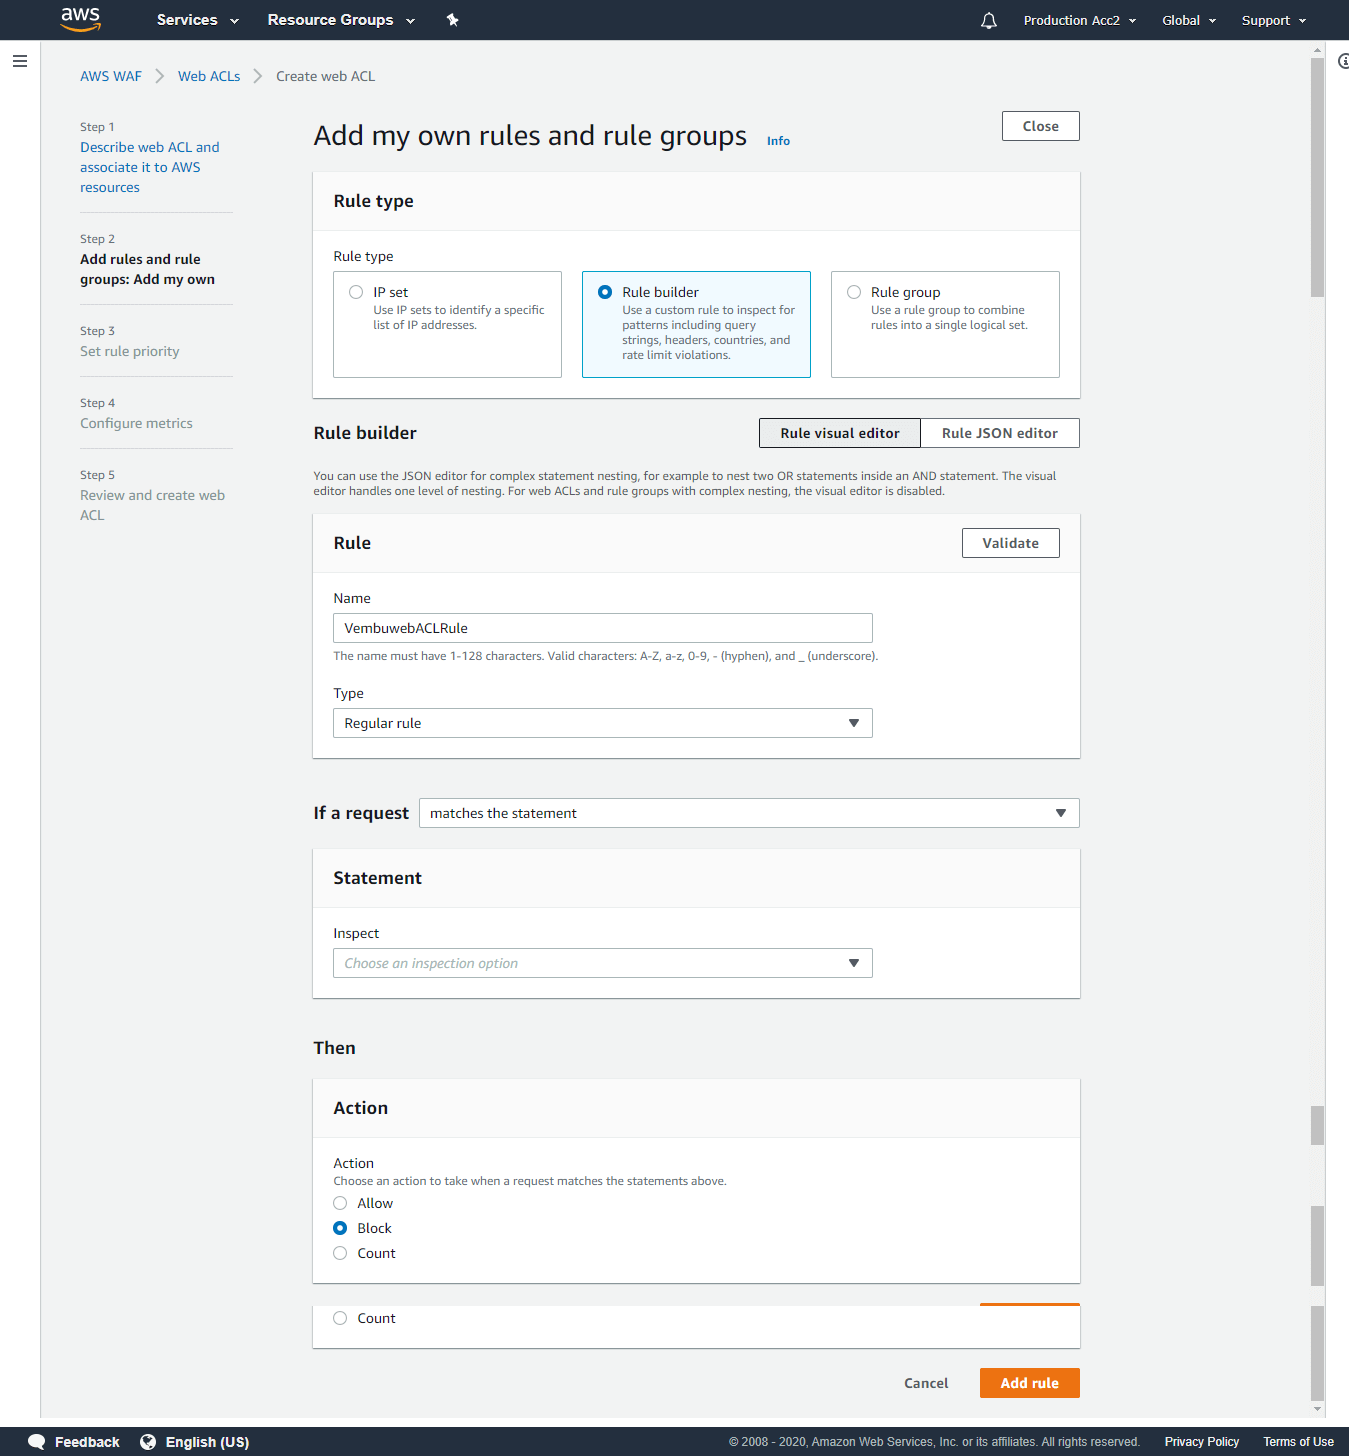Open the Inspect option dropdown
Image resolution: width=1349 pixels, height=1456 pixels.
point(602,963)
